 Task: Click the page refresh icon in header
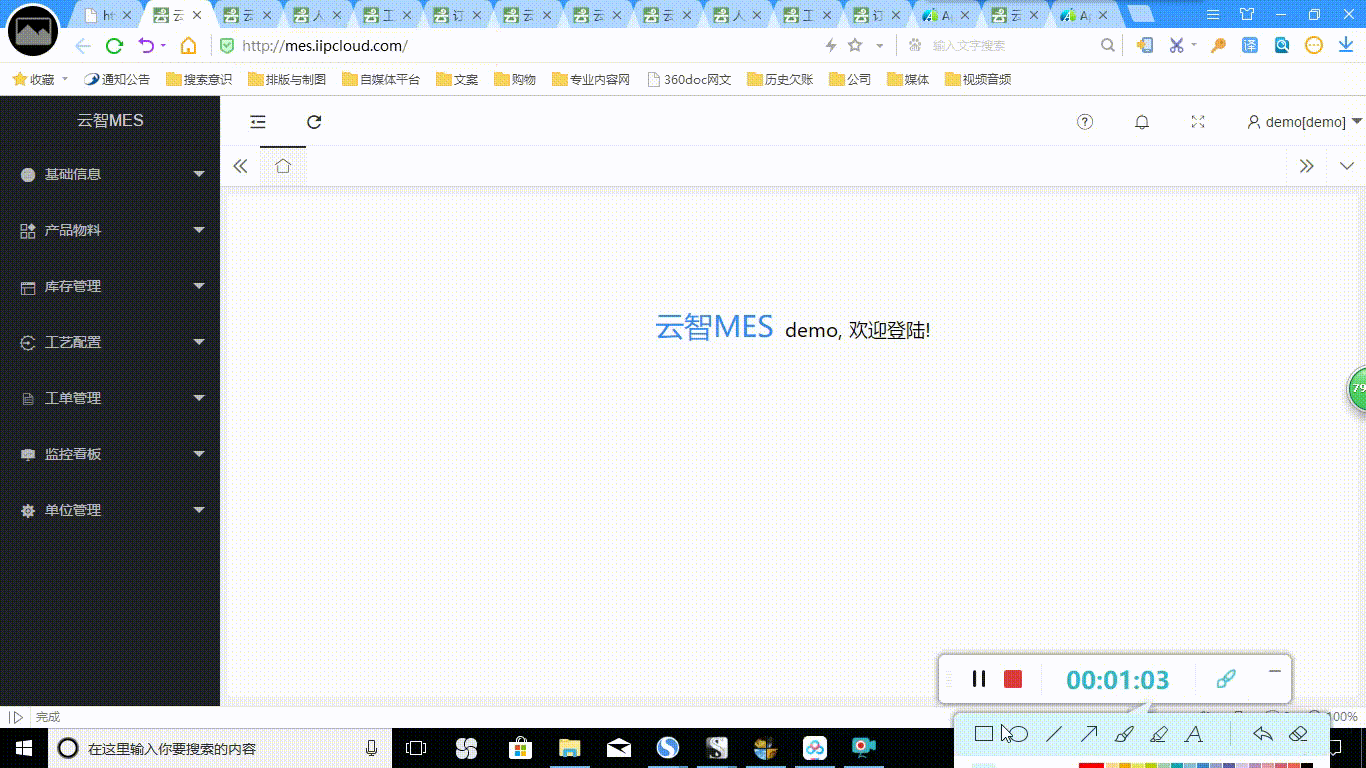click(x=314, y=122)
